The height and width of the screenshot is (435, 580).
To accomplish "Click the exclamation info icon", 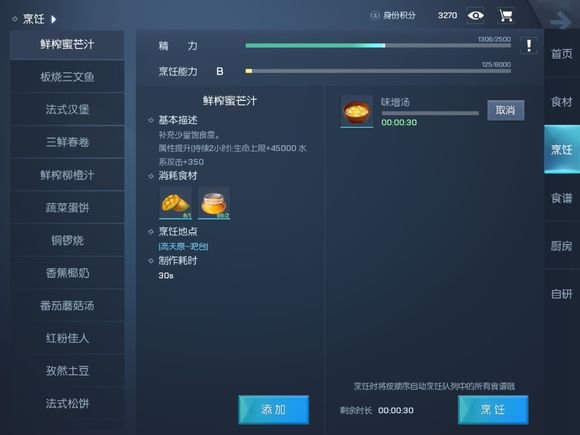I will (x=529, y=46).
